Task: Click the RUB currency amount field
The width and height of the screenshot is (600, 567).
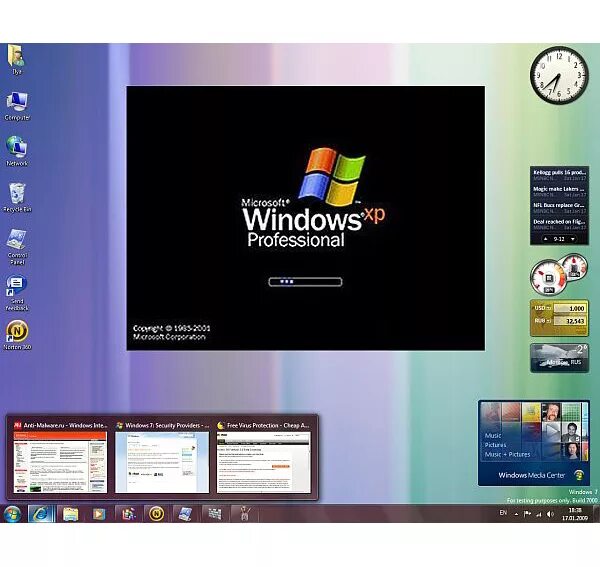Action: (569, 321)
